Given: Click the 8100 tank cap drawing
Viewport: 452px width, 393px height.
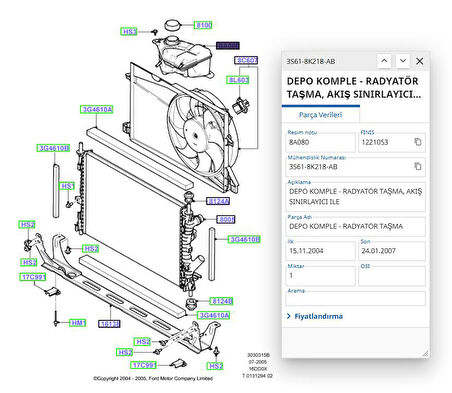Looking at the screenshot, I should coord(172,25).
